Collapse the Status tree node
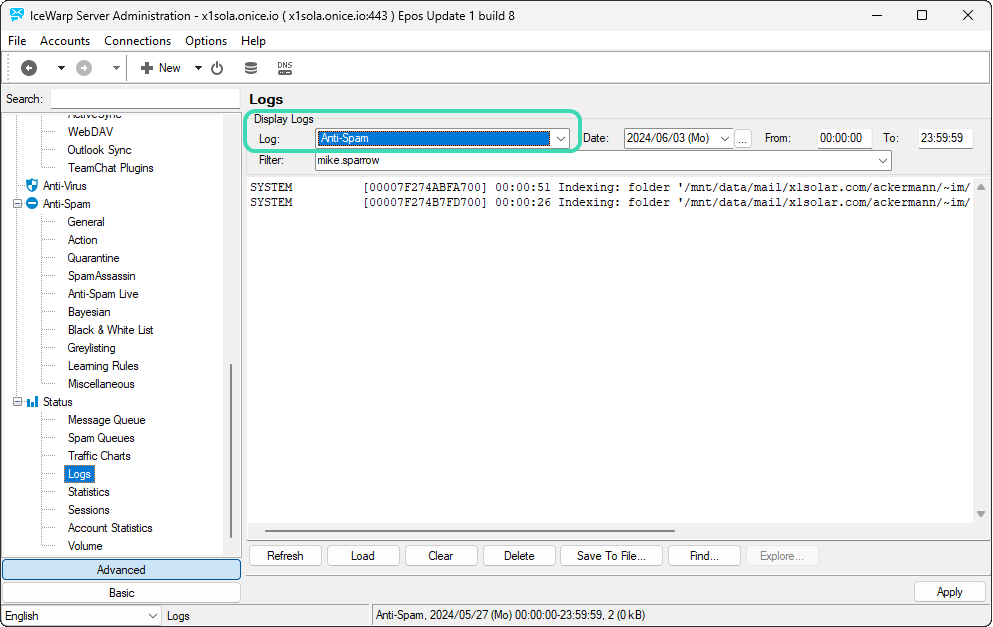The image size is (993, 627). pyautogui.click(x=18, y=402)
